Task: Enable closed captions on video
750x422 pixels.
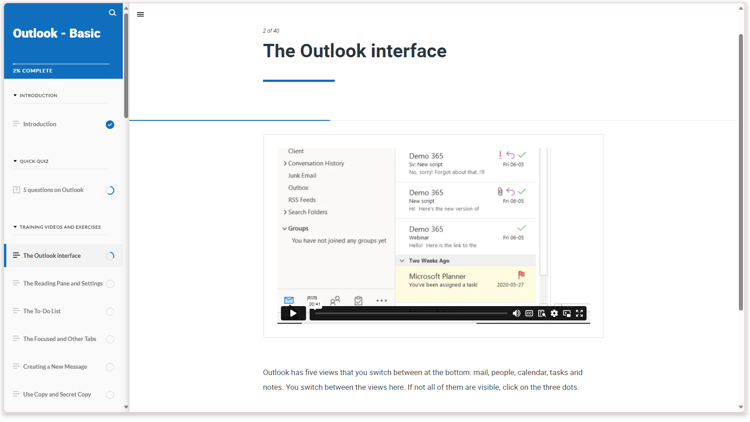Action: [529, 314]
